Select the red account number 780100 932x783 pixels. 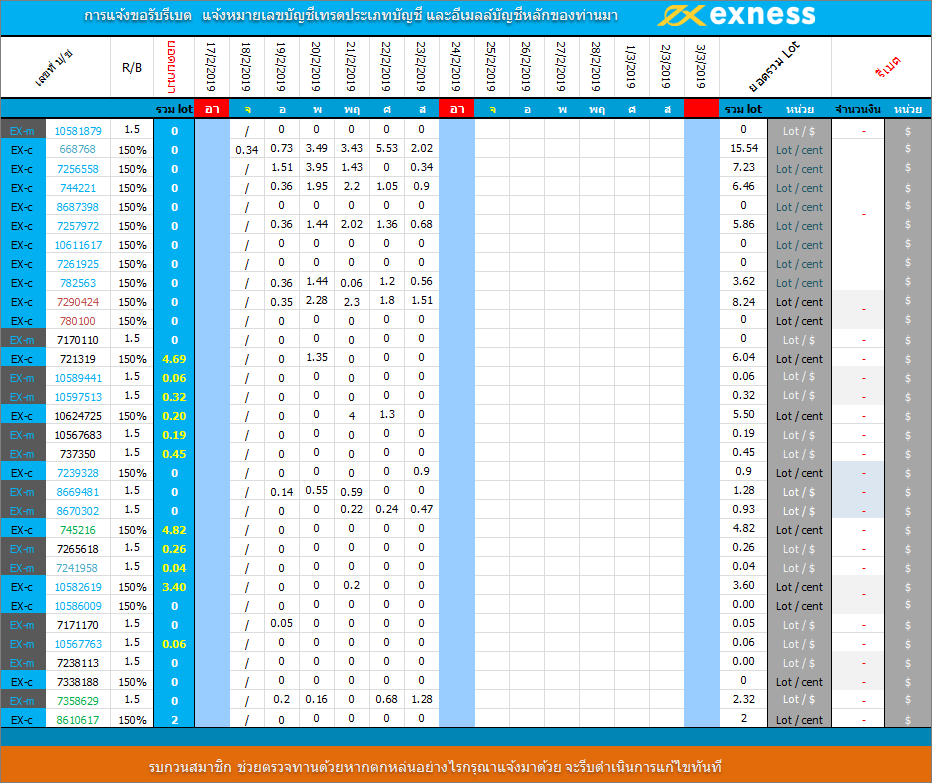[78, 321]
